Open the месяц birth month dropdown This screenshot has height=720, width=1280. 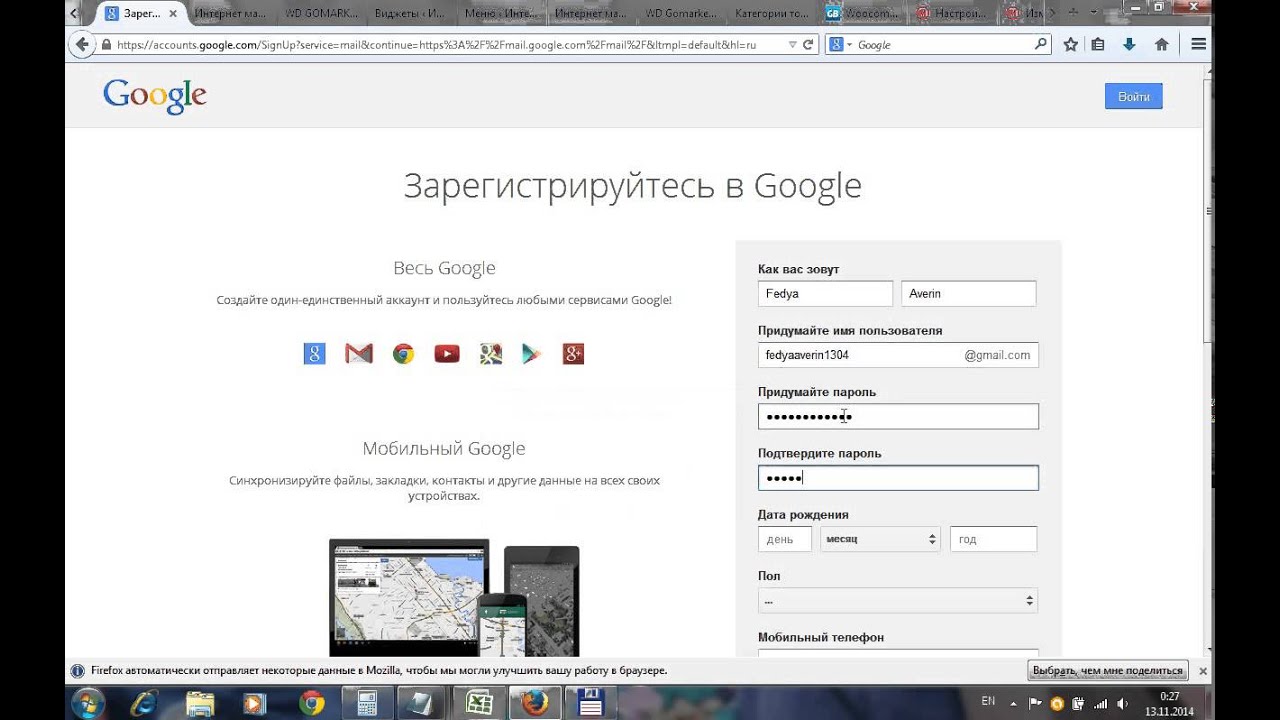pyautogui.click(x=880, y=539)
